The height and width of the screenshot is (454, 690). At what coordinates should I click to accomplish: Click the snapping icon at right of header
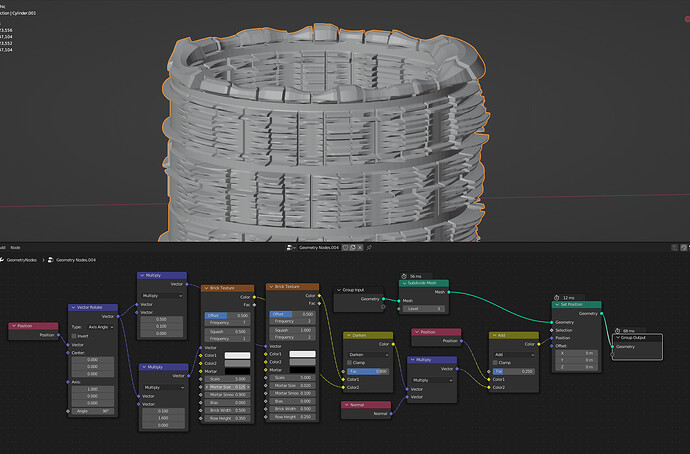pos(683,248)
